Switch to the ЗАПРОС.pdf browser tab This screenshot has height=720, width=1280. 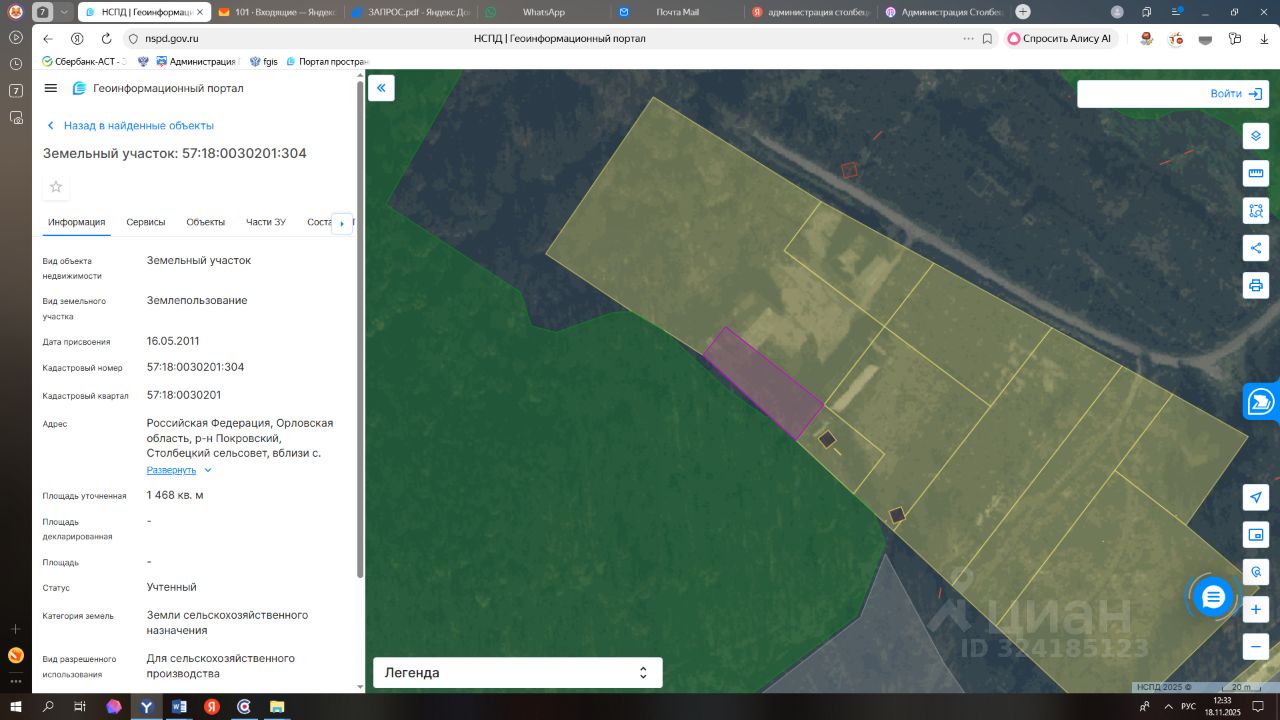tap(409, 12)
